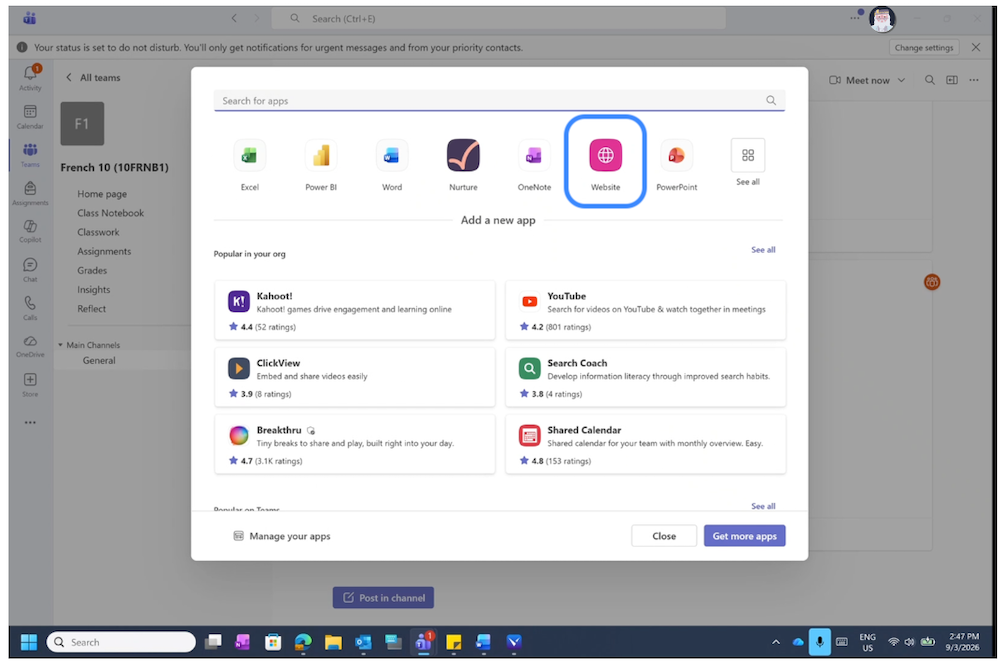The height and width of the screenshot is (667, 1000).
Task: Open the Shared Calendar app card
Action: coord(645,444)
